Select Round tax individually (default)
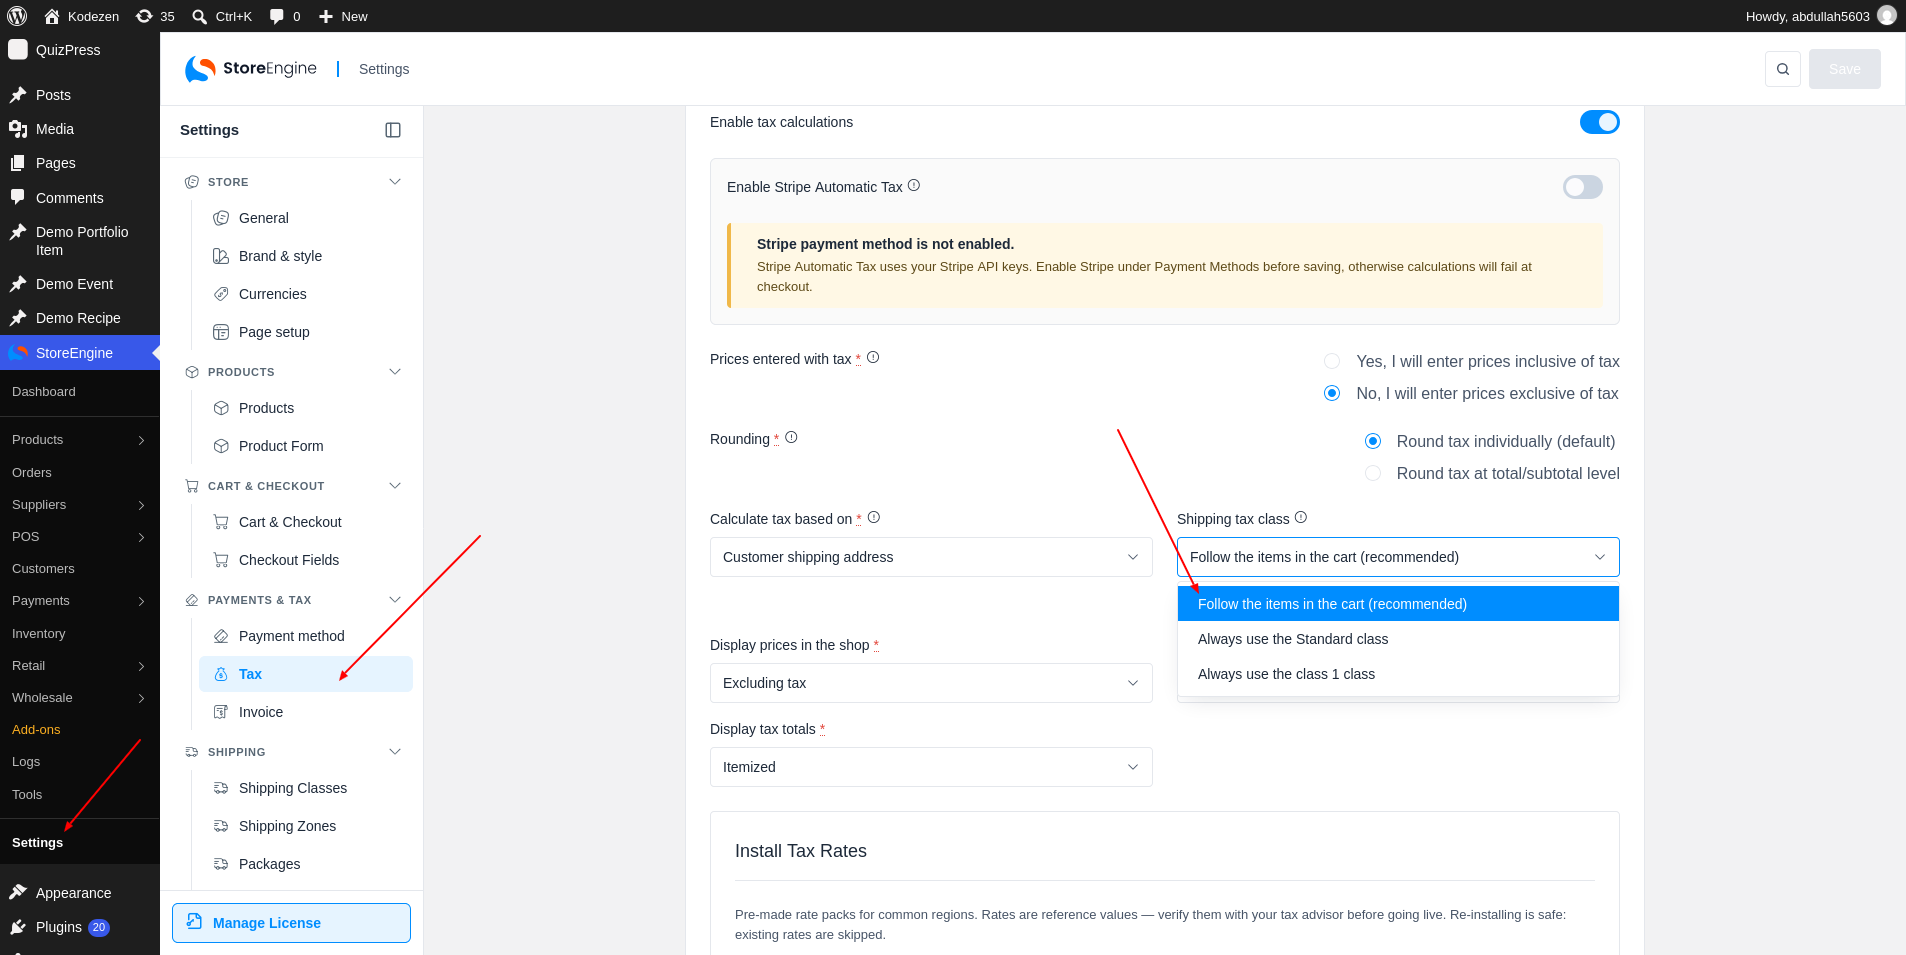Image resolution: width=1906 pixels, height=955 pixels. point(1373,441)
